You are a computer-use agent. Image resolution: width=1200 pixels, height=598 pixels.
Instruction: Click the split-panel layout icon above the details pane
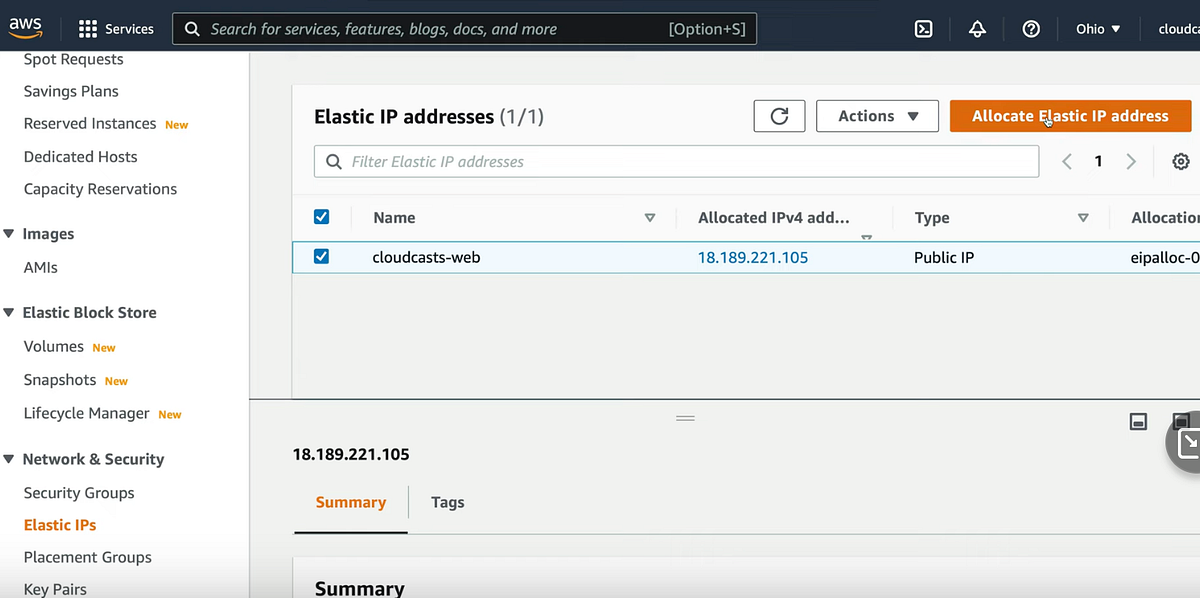(x=1138, y=421)
